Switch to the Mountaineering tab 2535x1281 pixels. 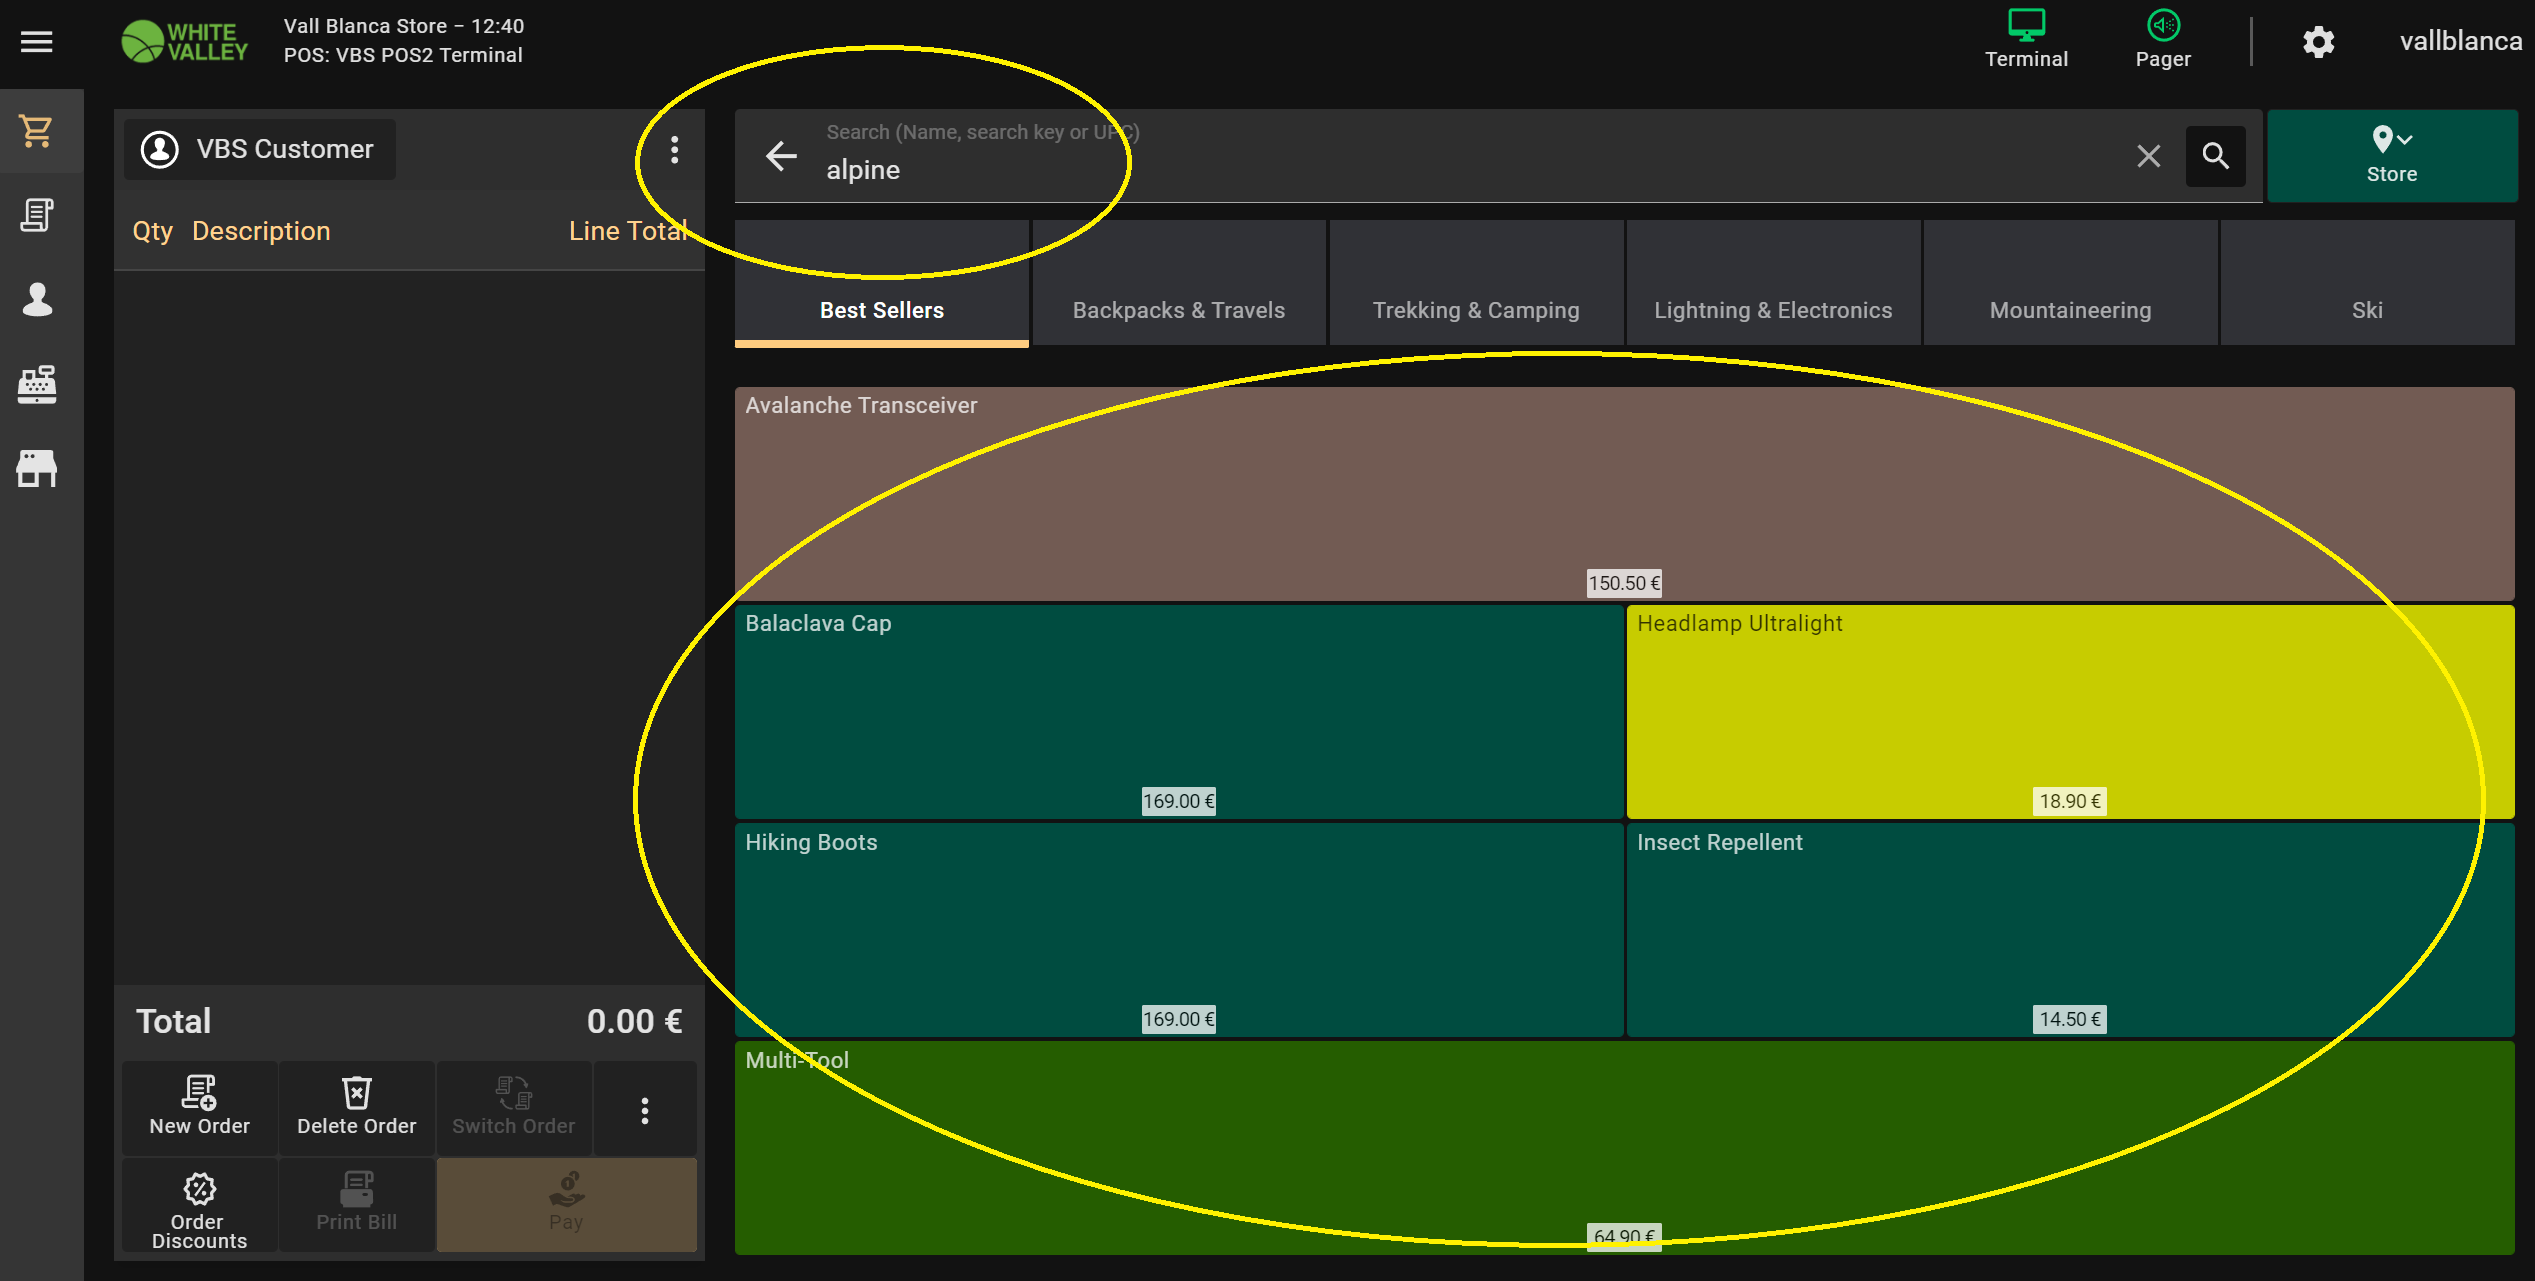coord(2070,310)
